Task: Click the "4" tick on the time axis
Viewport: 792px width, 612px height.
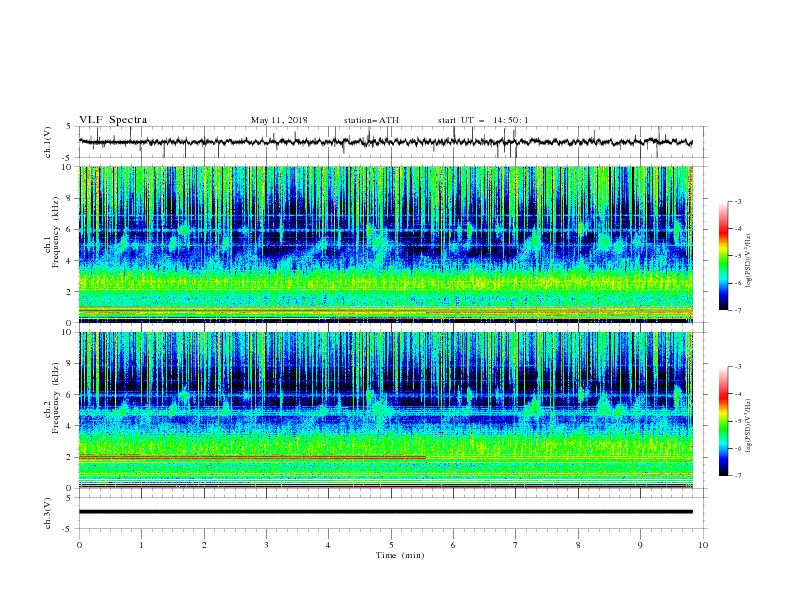Action: click(328, 545)
